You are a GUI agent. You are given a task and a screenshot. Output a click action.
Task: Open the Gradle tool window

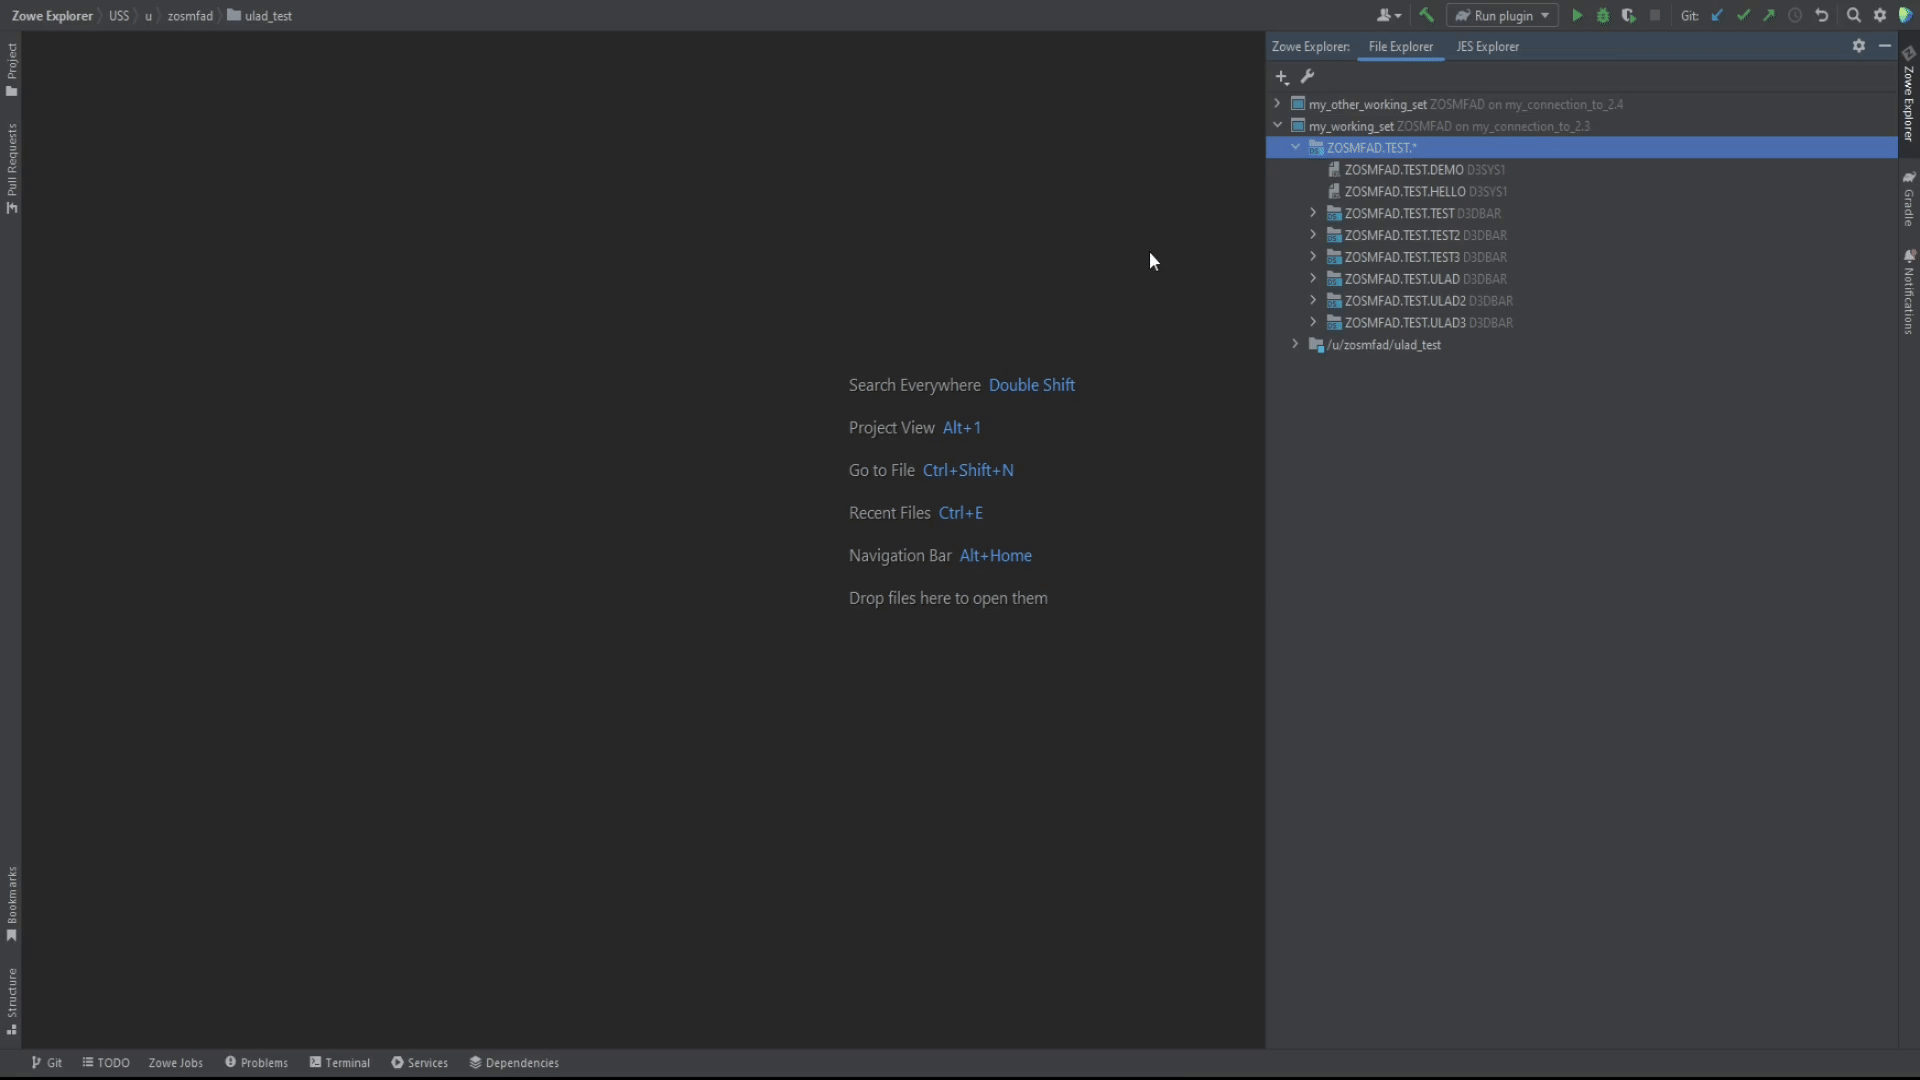1909,200
